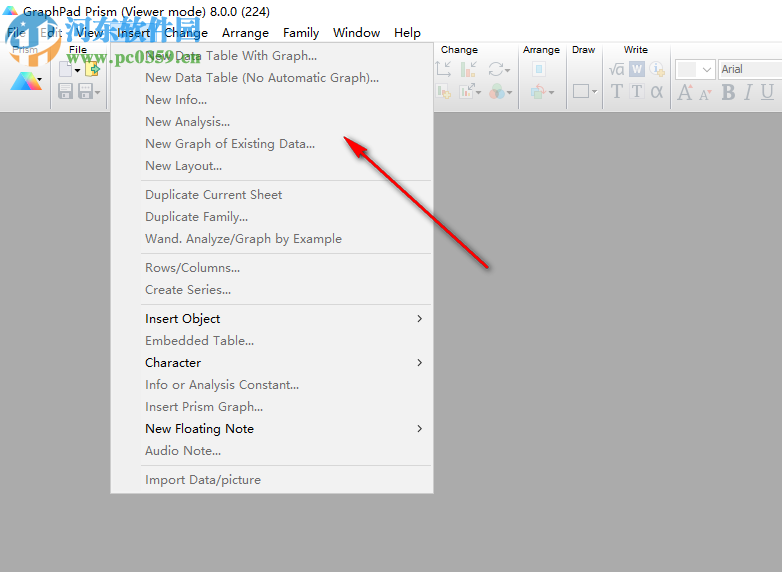
Task: Click the resize graph icon in the Change group
Action: pyautogui.click(x=467, y=91)
